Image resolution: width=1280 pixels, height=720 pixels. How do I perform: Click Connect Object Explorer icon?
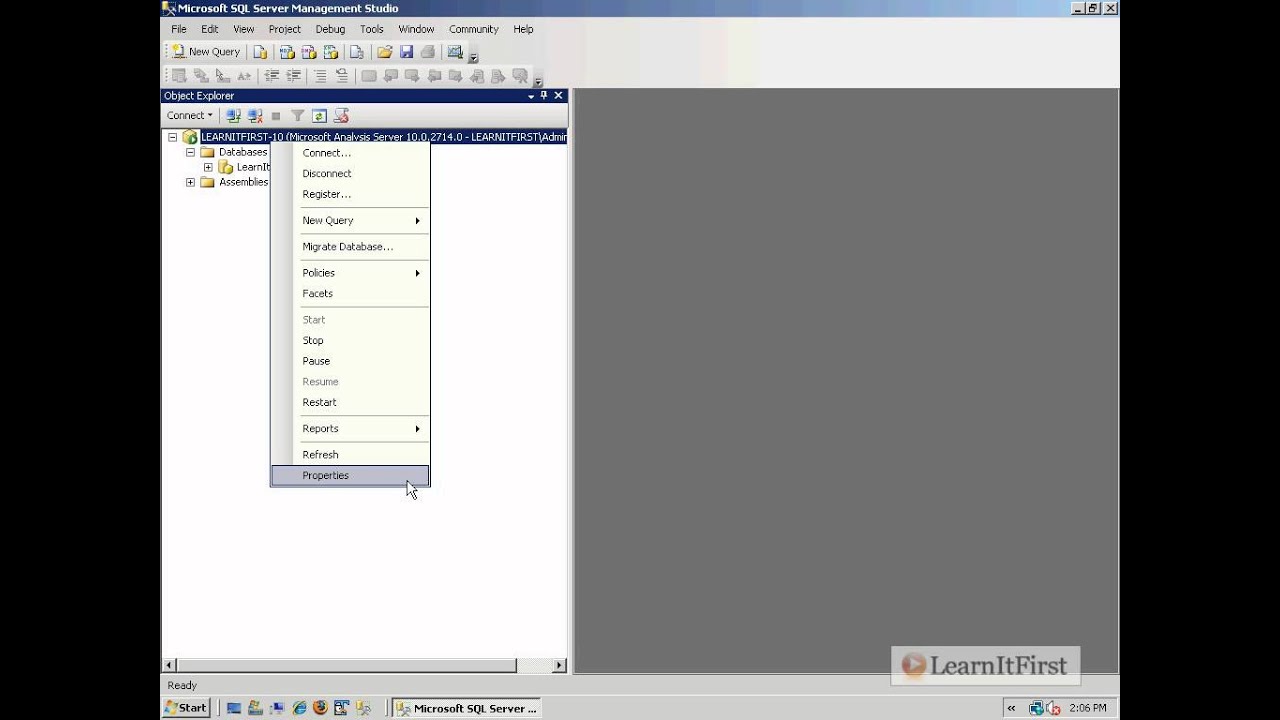(x=233, y=116)
